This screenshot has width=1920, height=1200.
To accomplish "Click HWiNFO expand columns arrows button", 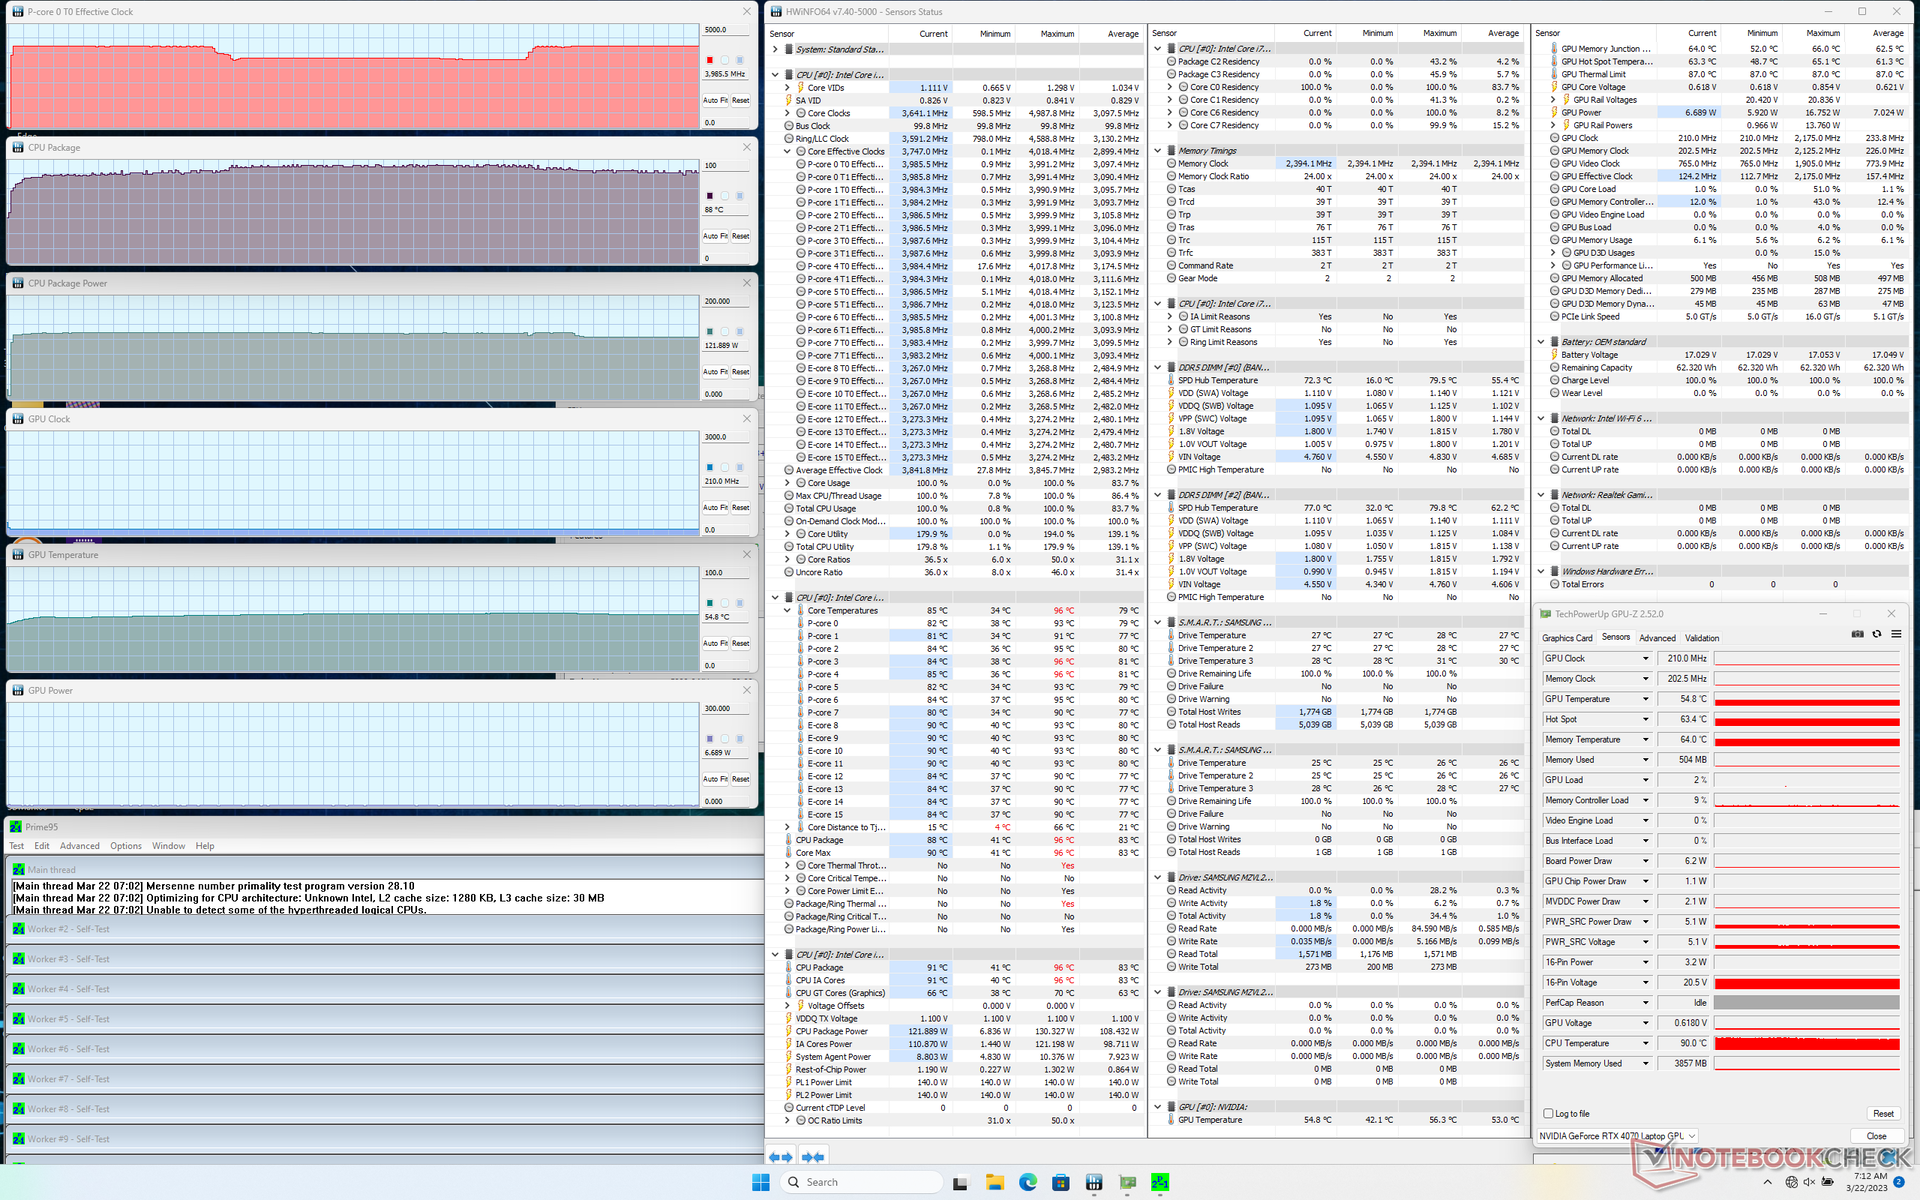I will [x=781, y=1157].
